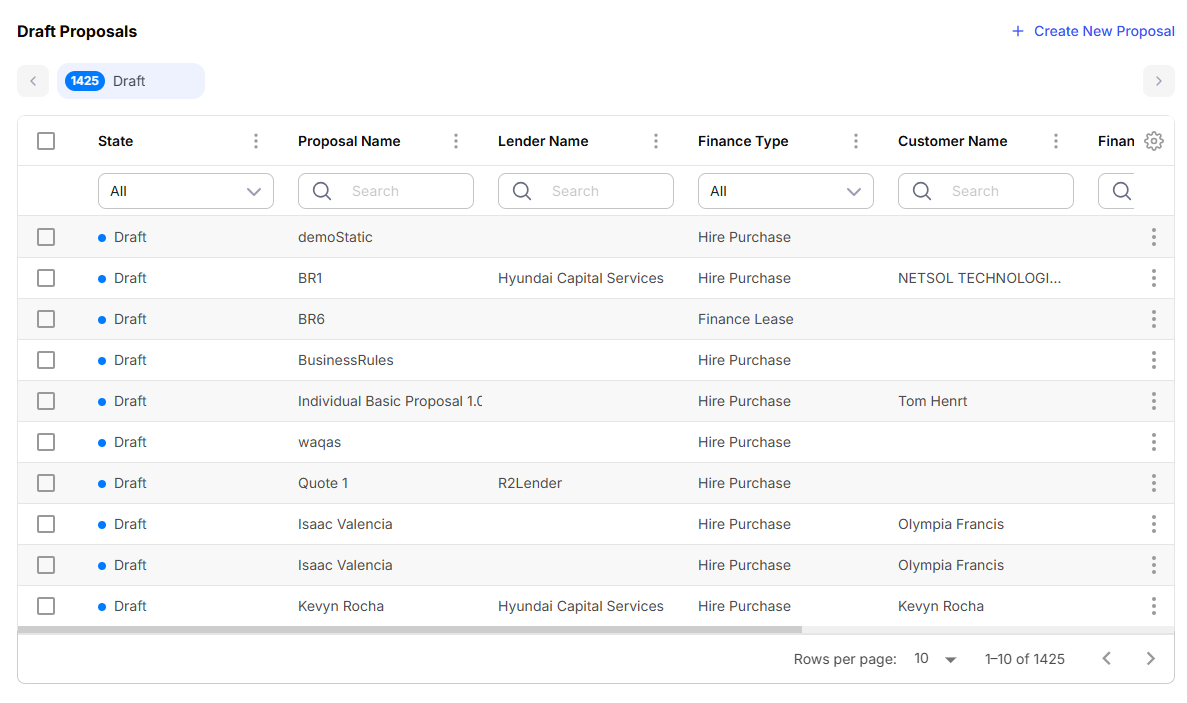
Task: Sort by Lender Name column header
Action: click(x=543, y=141)
